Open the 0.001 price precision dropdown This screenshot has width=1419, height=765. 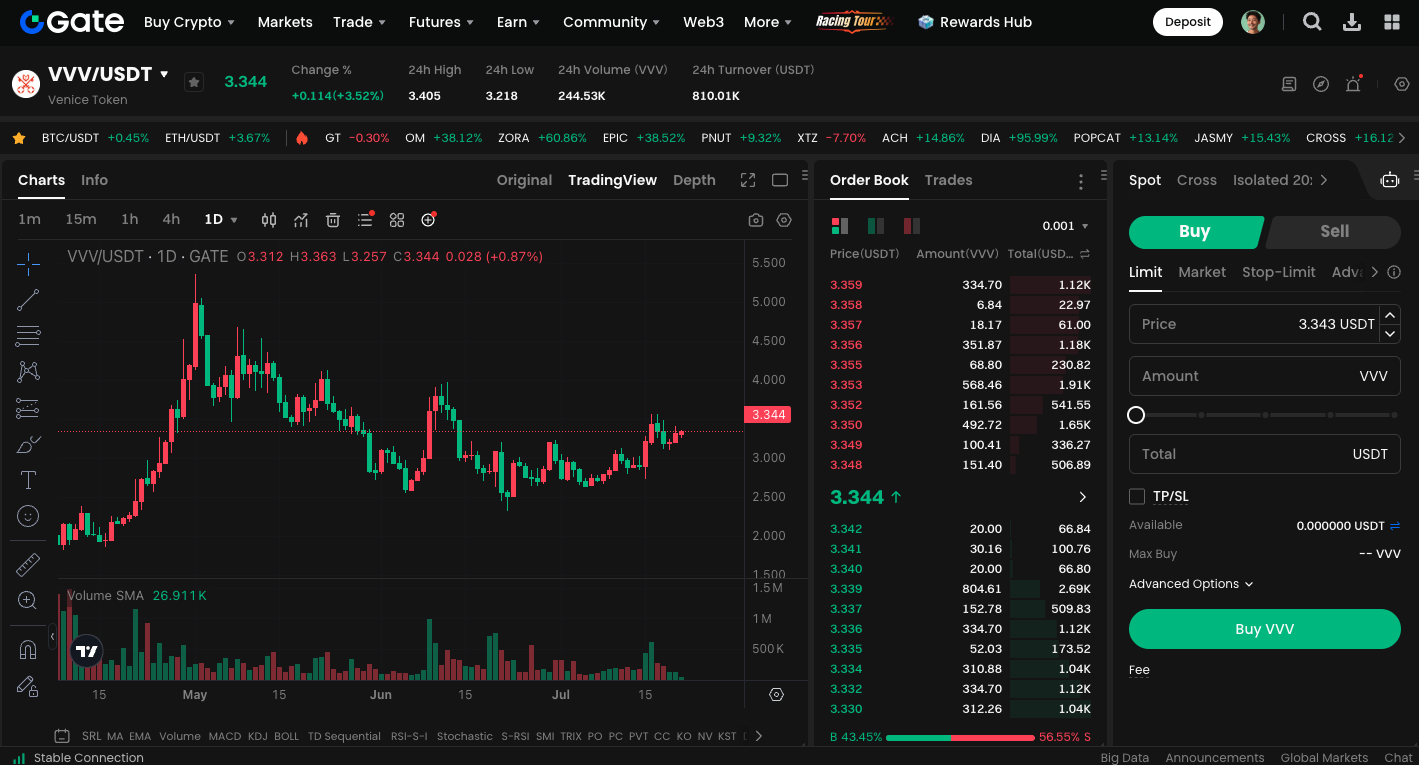(x=1065, y=226)
